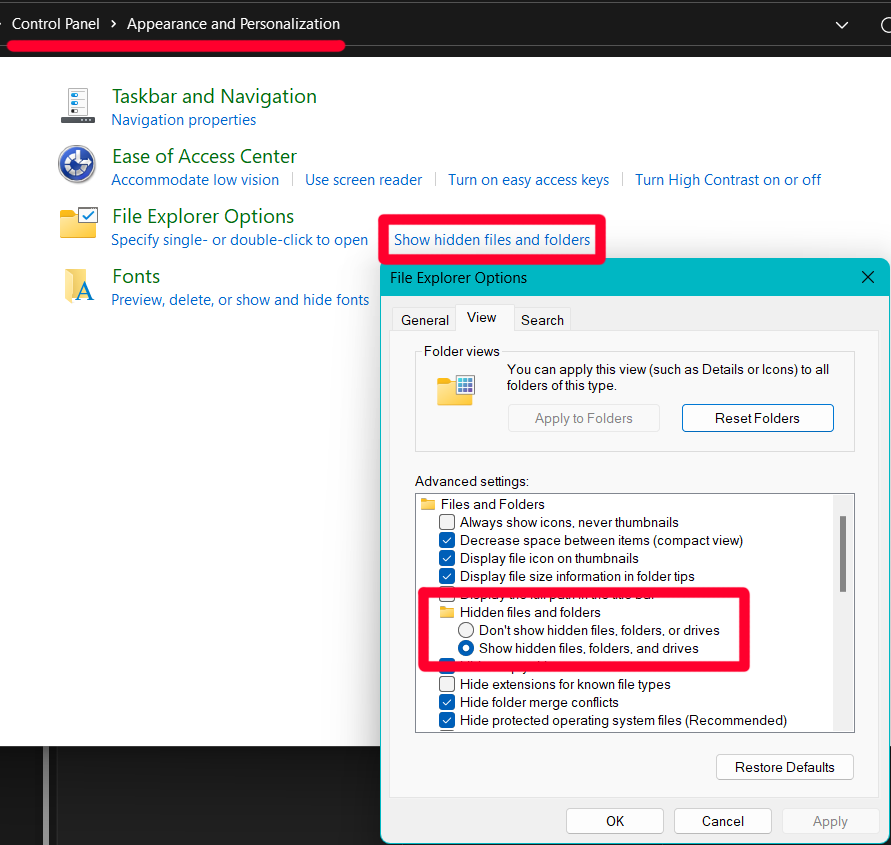Click Control Panel in the breadcrumb
The height and width of the screenshot is (845, 891).
(56, 24)
